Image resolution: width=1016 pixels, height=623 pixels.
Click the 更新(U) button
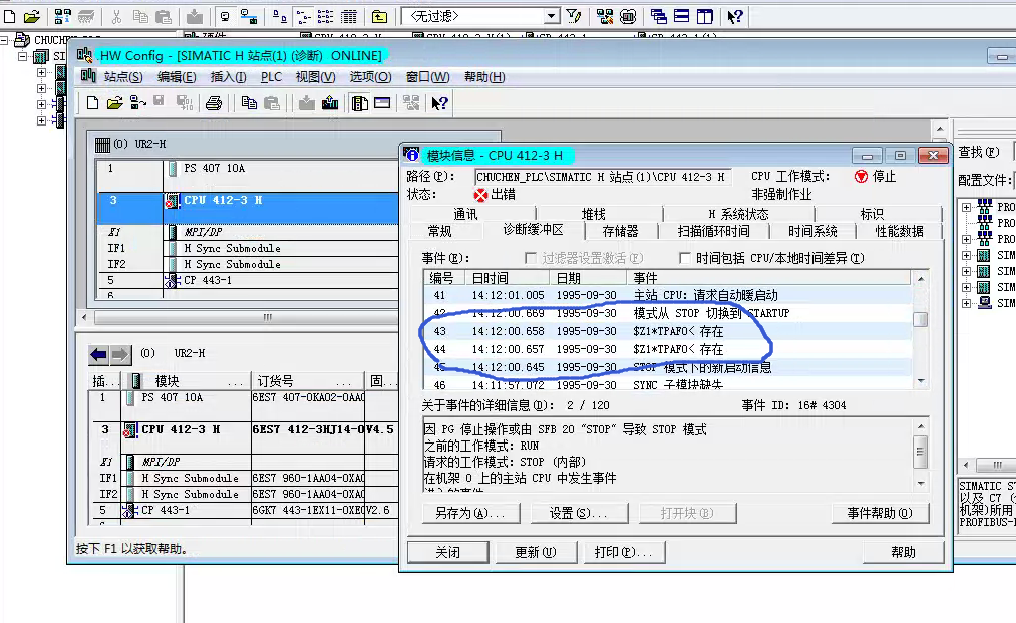536,552
